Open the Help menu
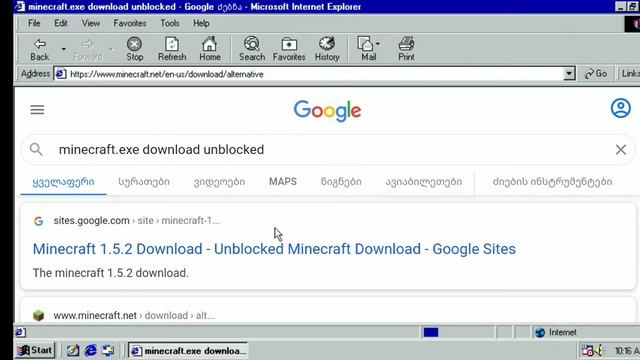Image resolution: width=640 pixels, height=360 pixels. [x=201, y=23]
